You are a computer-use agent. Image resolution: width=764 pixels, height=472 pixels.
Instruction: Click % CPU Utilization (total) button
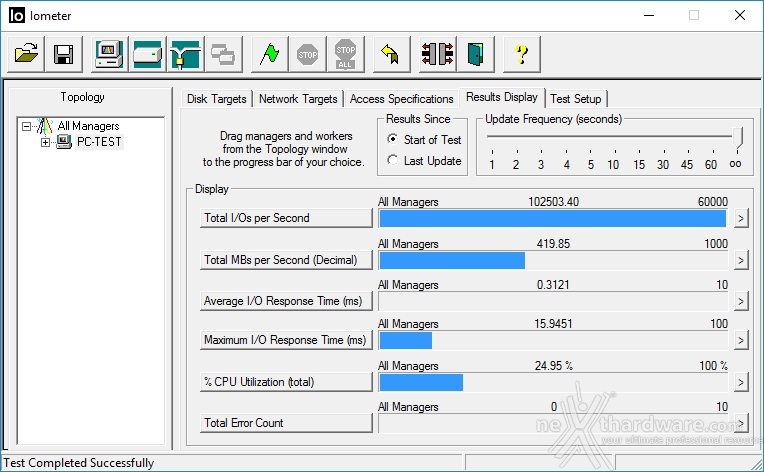pyautogui.click(x=286, y=382)
